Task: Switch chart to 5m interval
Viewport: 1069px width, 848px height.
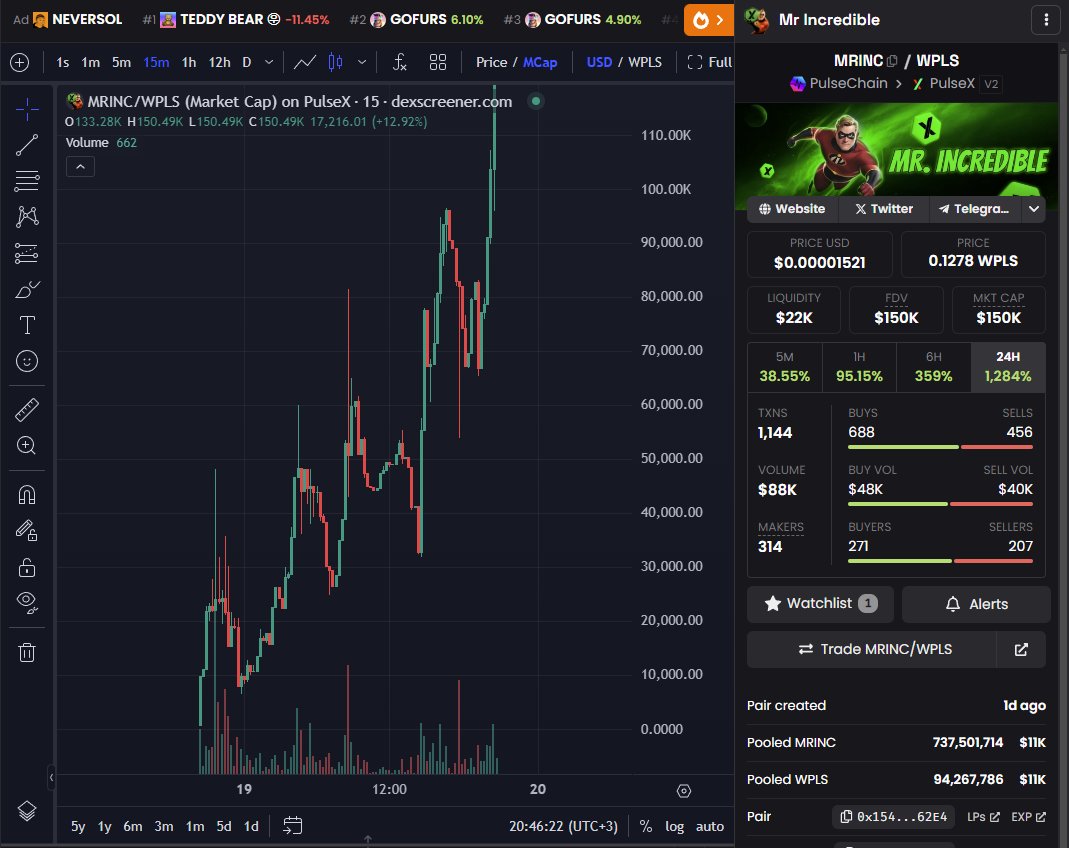Action: point(121,63)
